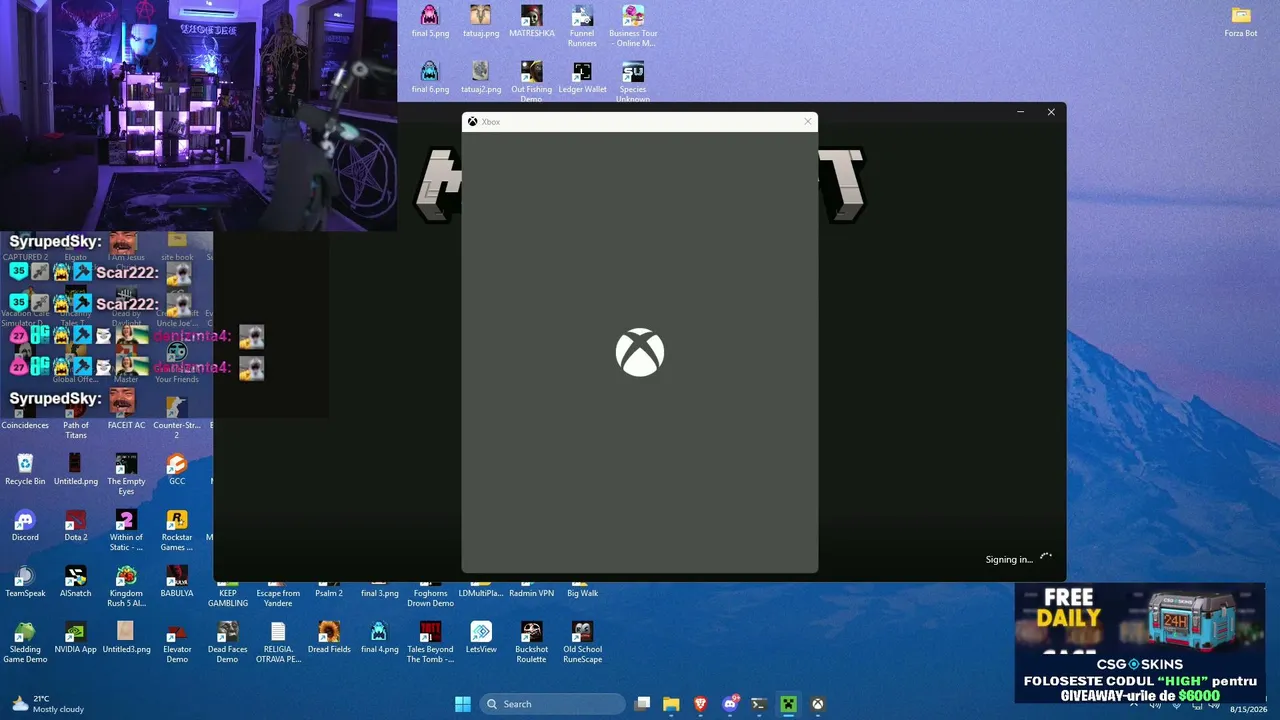Select the Business Tour desktop shortcut

(633, 26)
